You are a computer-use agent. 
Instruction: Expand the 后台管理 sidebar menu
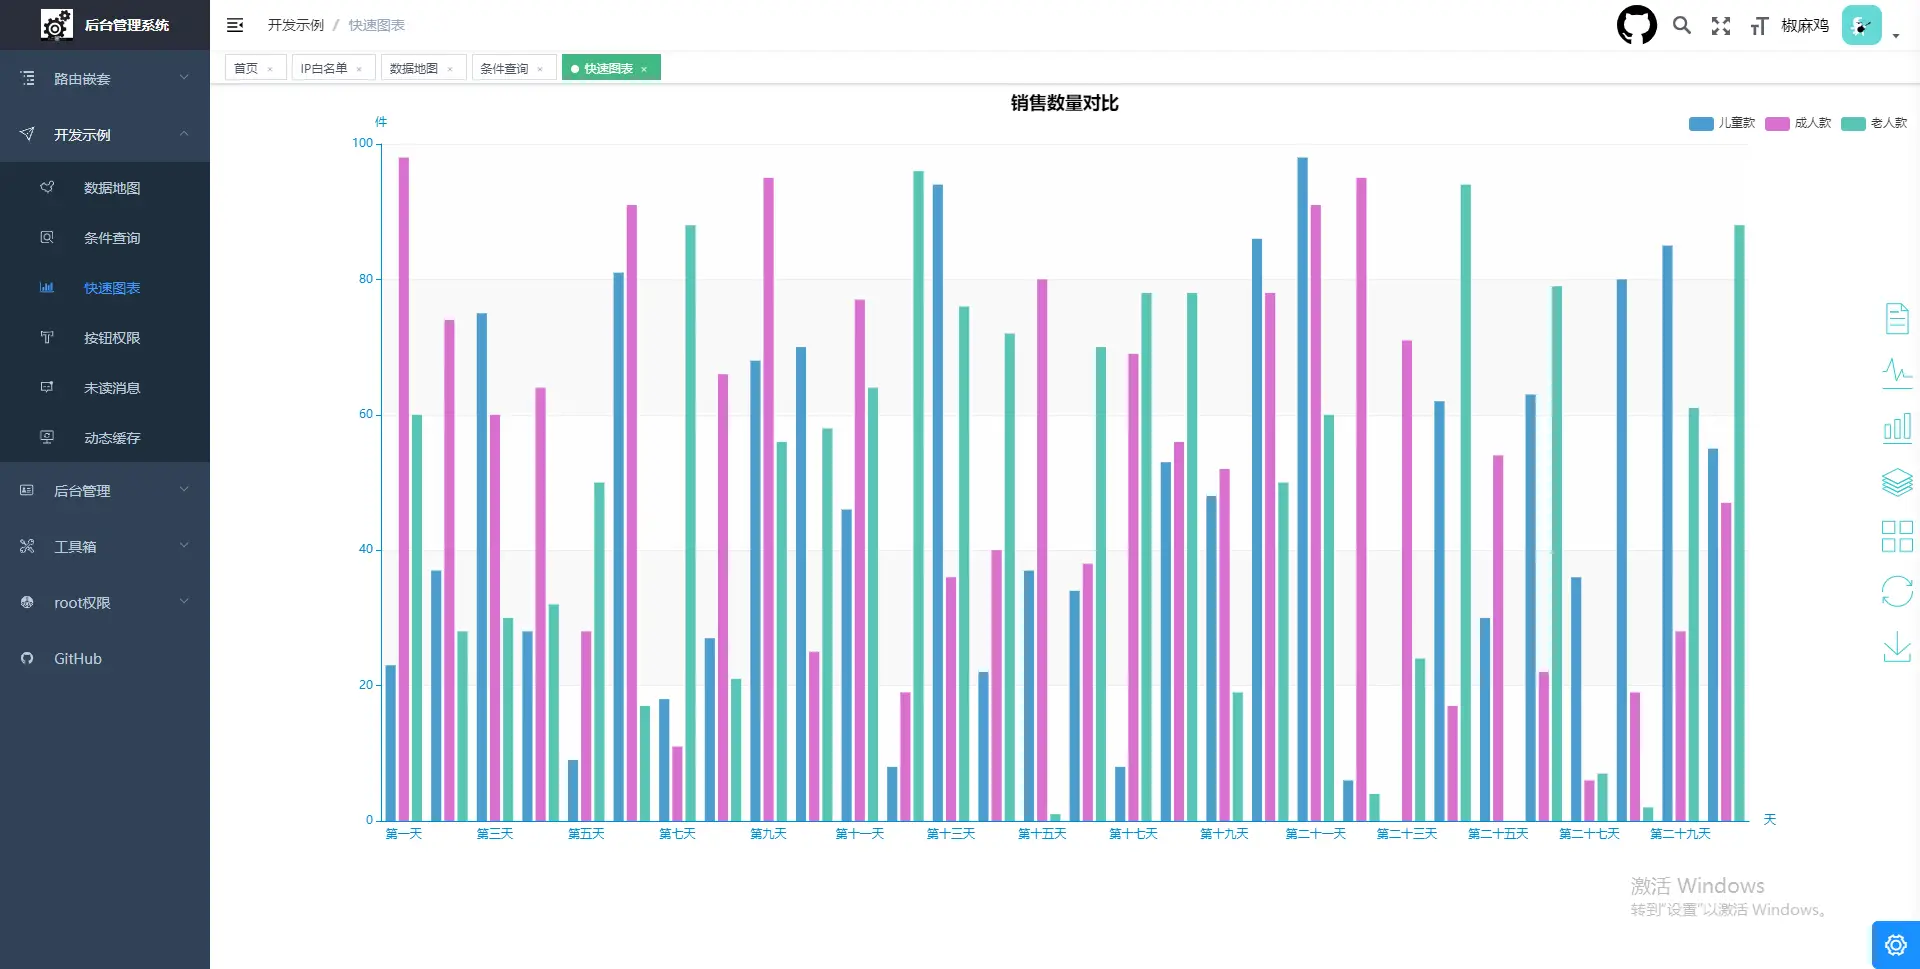point(105,490)
